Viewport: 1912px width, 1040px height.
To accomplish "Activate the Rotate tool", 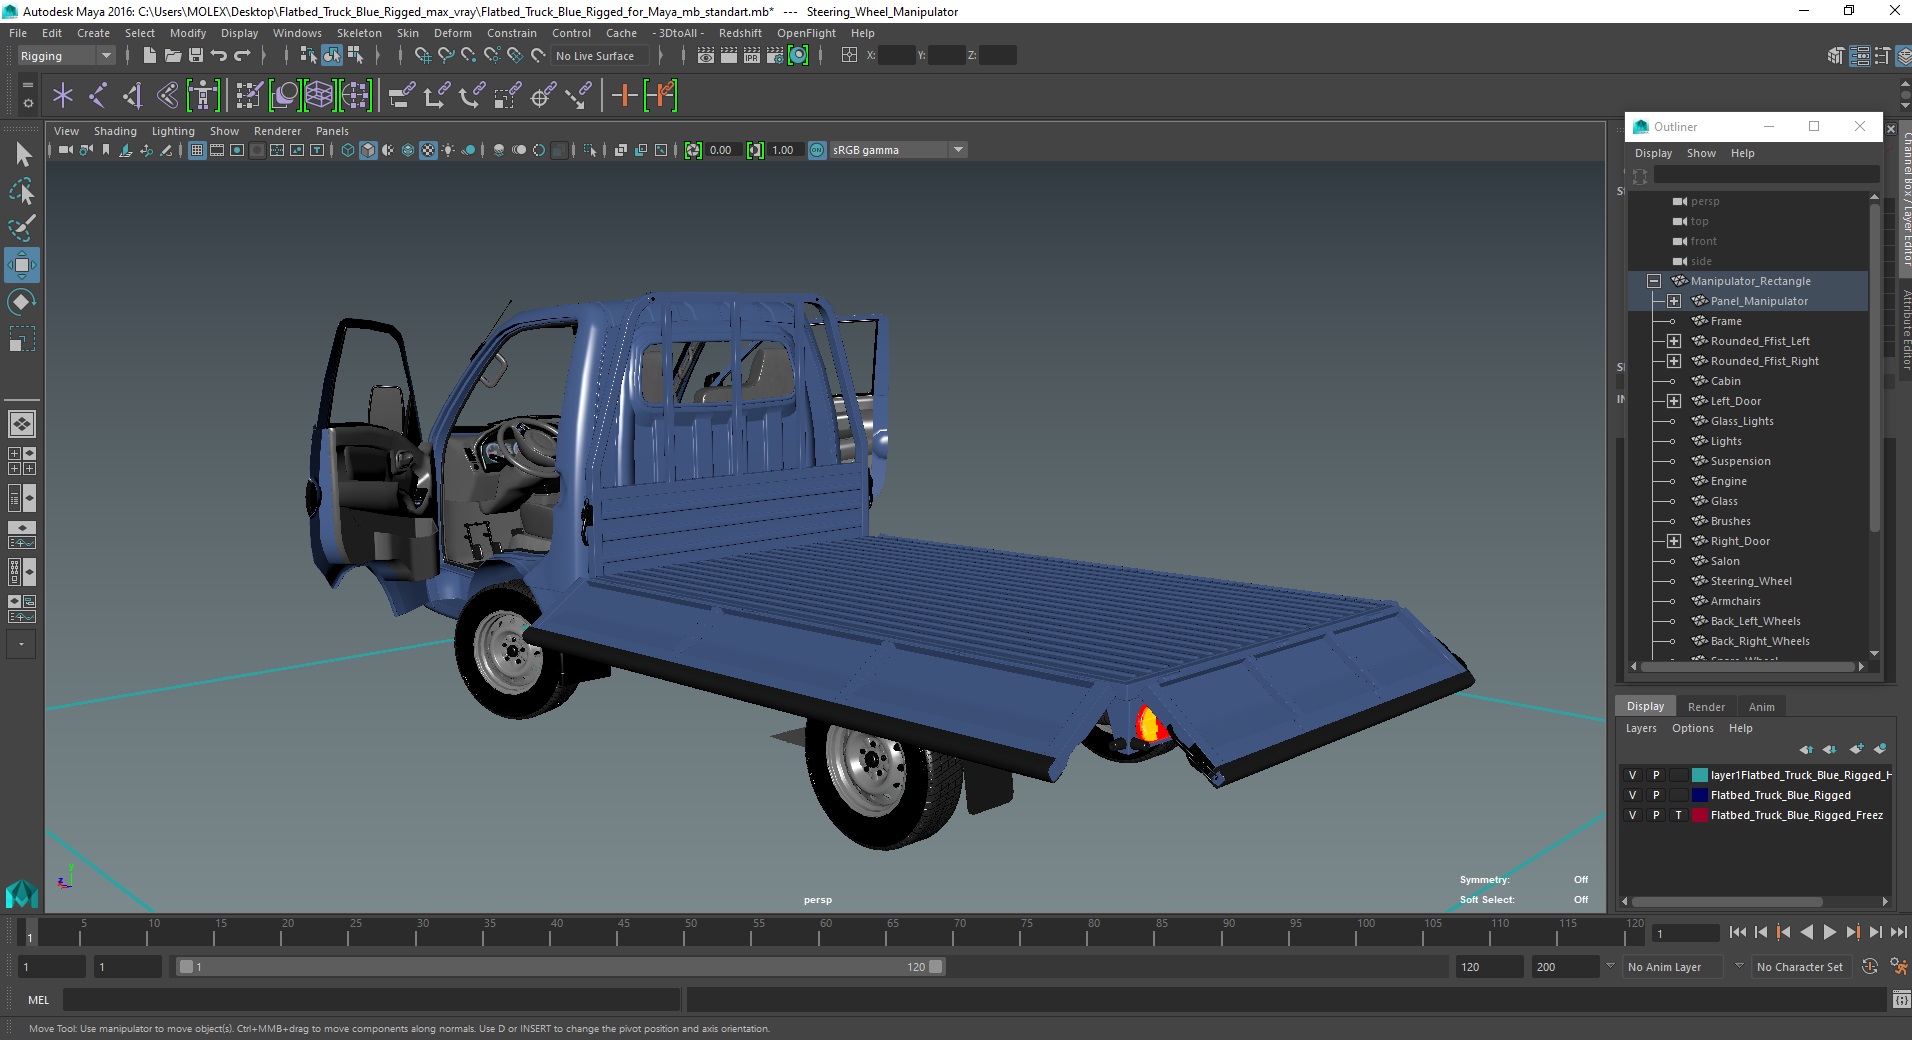I will pos(22,301).
